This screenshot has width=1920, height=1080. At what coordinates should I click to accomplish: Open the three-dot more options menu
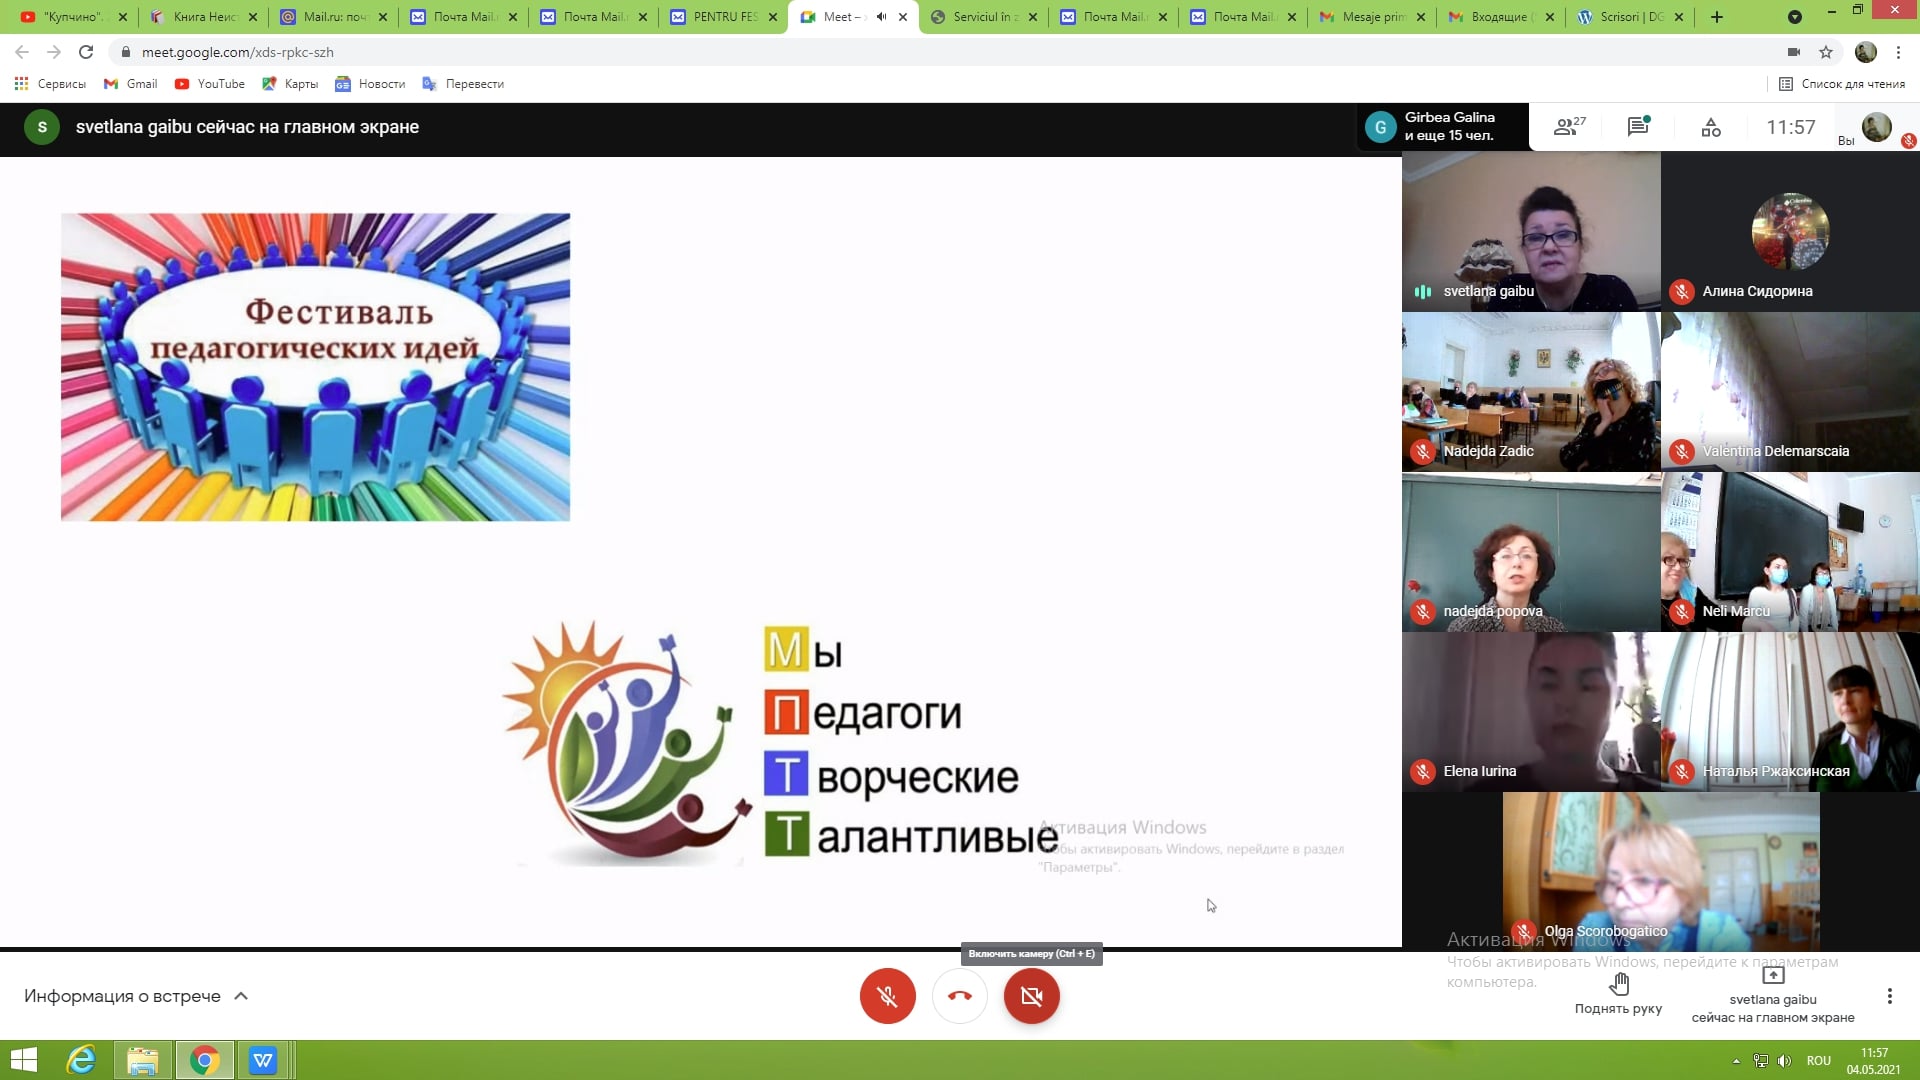[x=1889, y=996]
